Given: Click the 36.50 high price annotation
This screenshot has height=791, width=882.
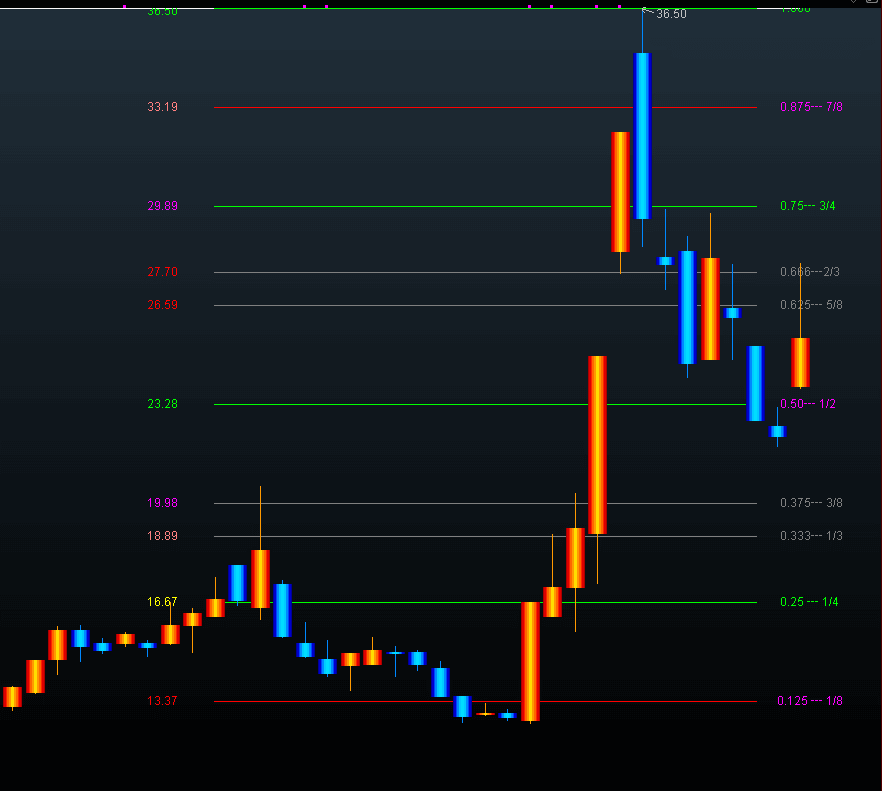Looking at the screenshot, I should pos(671,14).
